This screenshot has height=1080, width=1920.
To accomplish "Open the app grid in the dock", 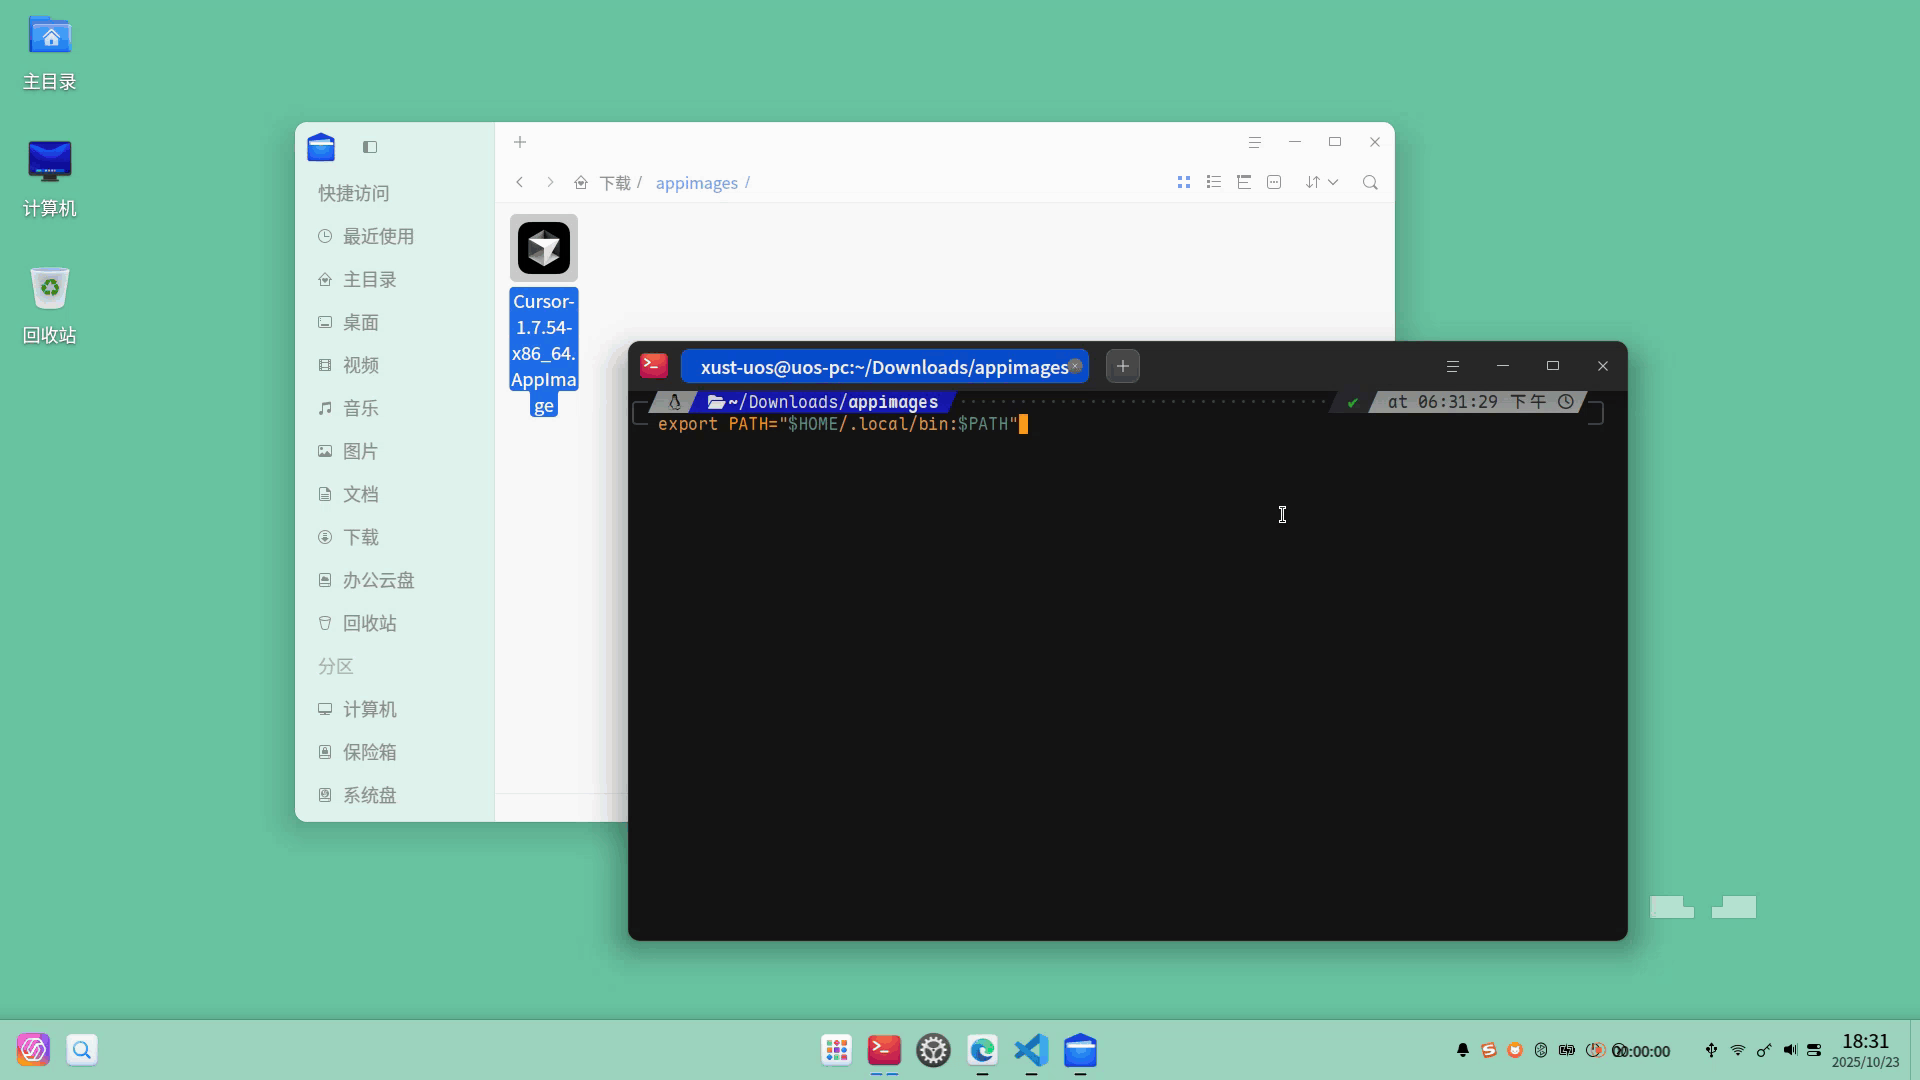I will pos(836,1050).
